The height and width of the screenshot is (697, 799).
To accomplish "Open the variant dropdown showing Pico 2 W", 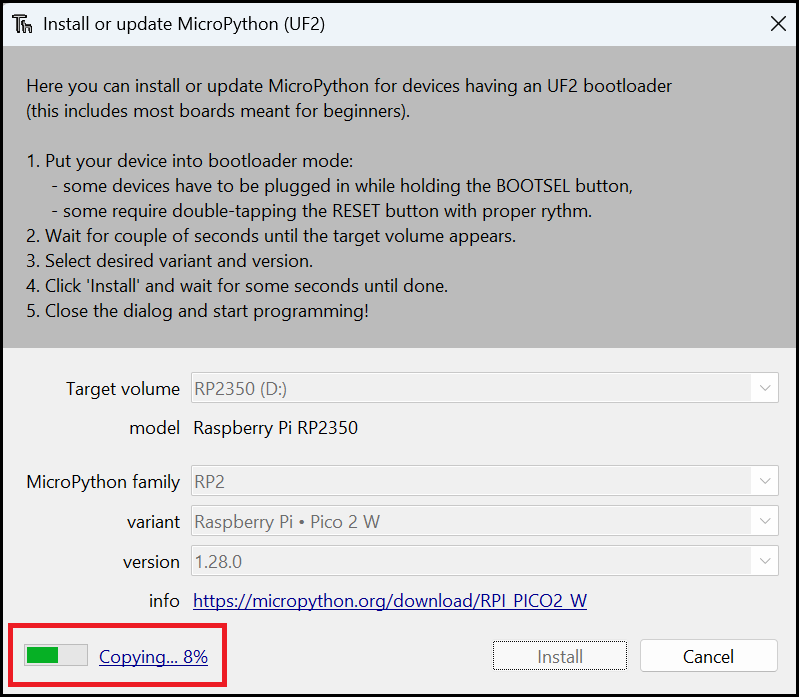I will 485,521.
